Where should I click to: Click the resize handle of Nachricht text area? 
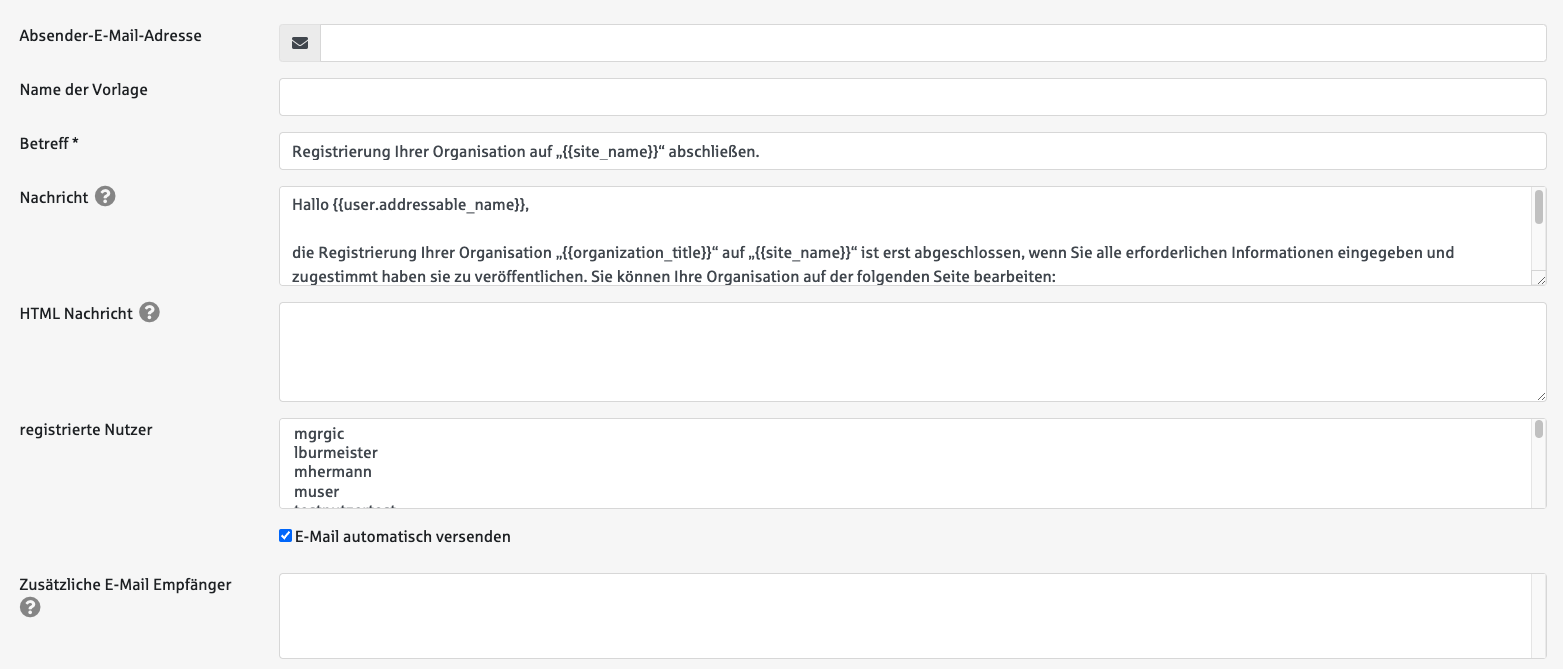pos(1540,280)
